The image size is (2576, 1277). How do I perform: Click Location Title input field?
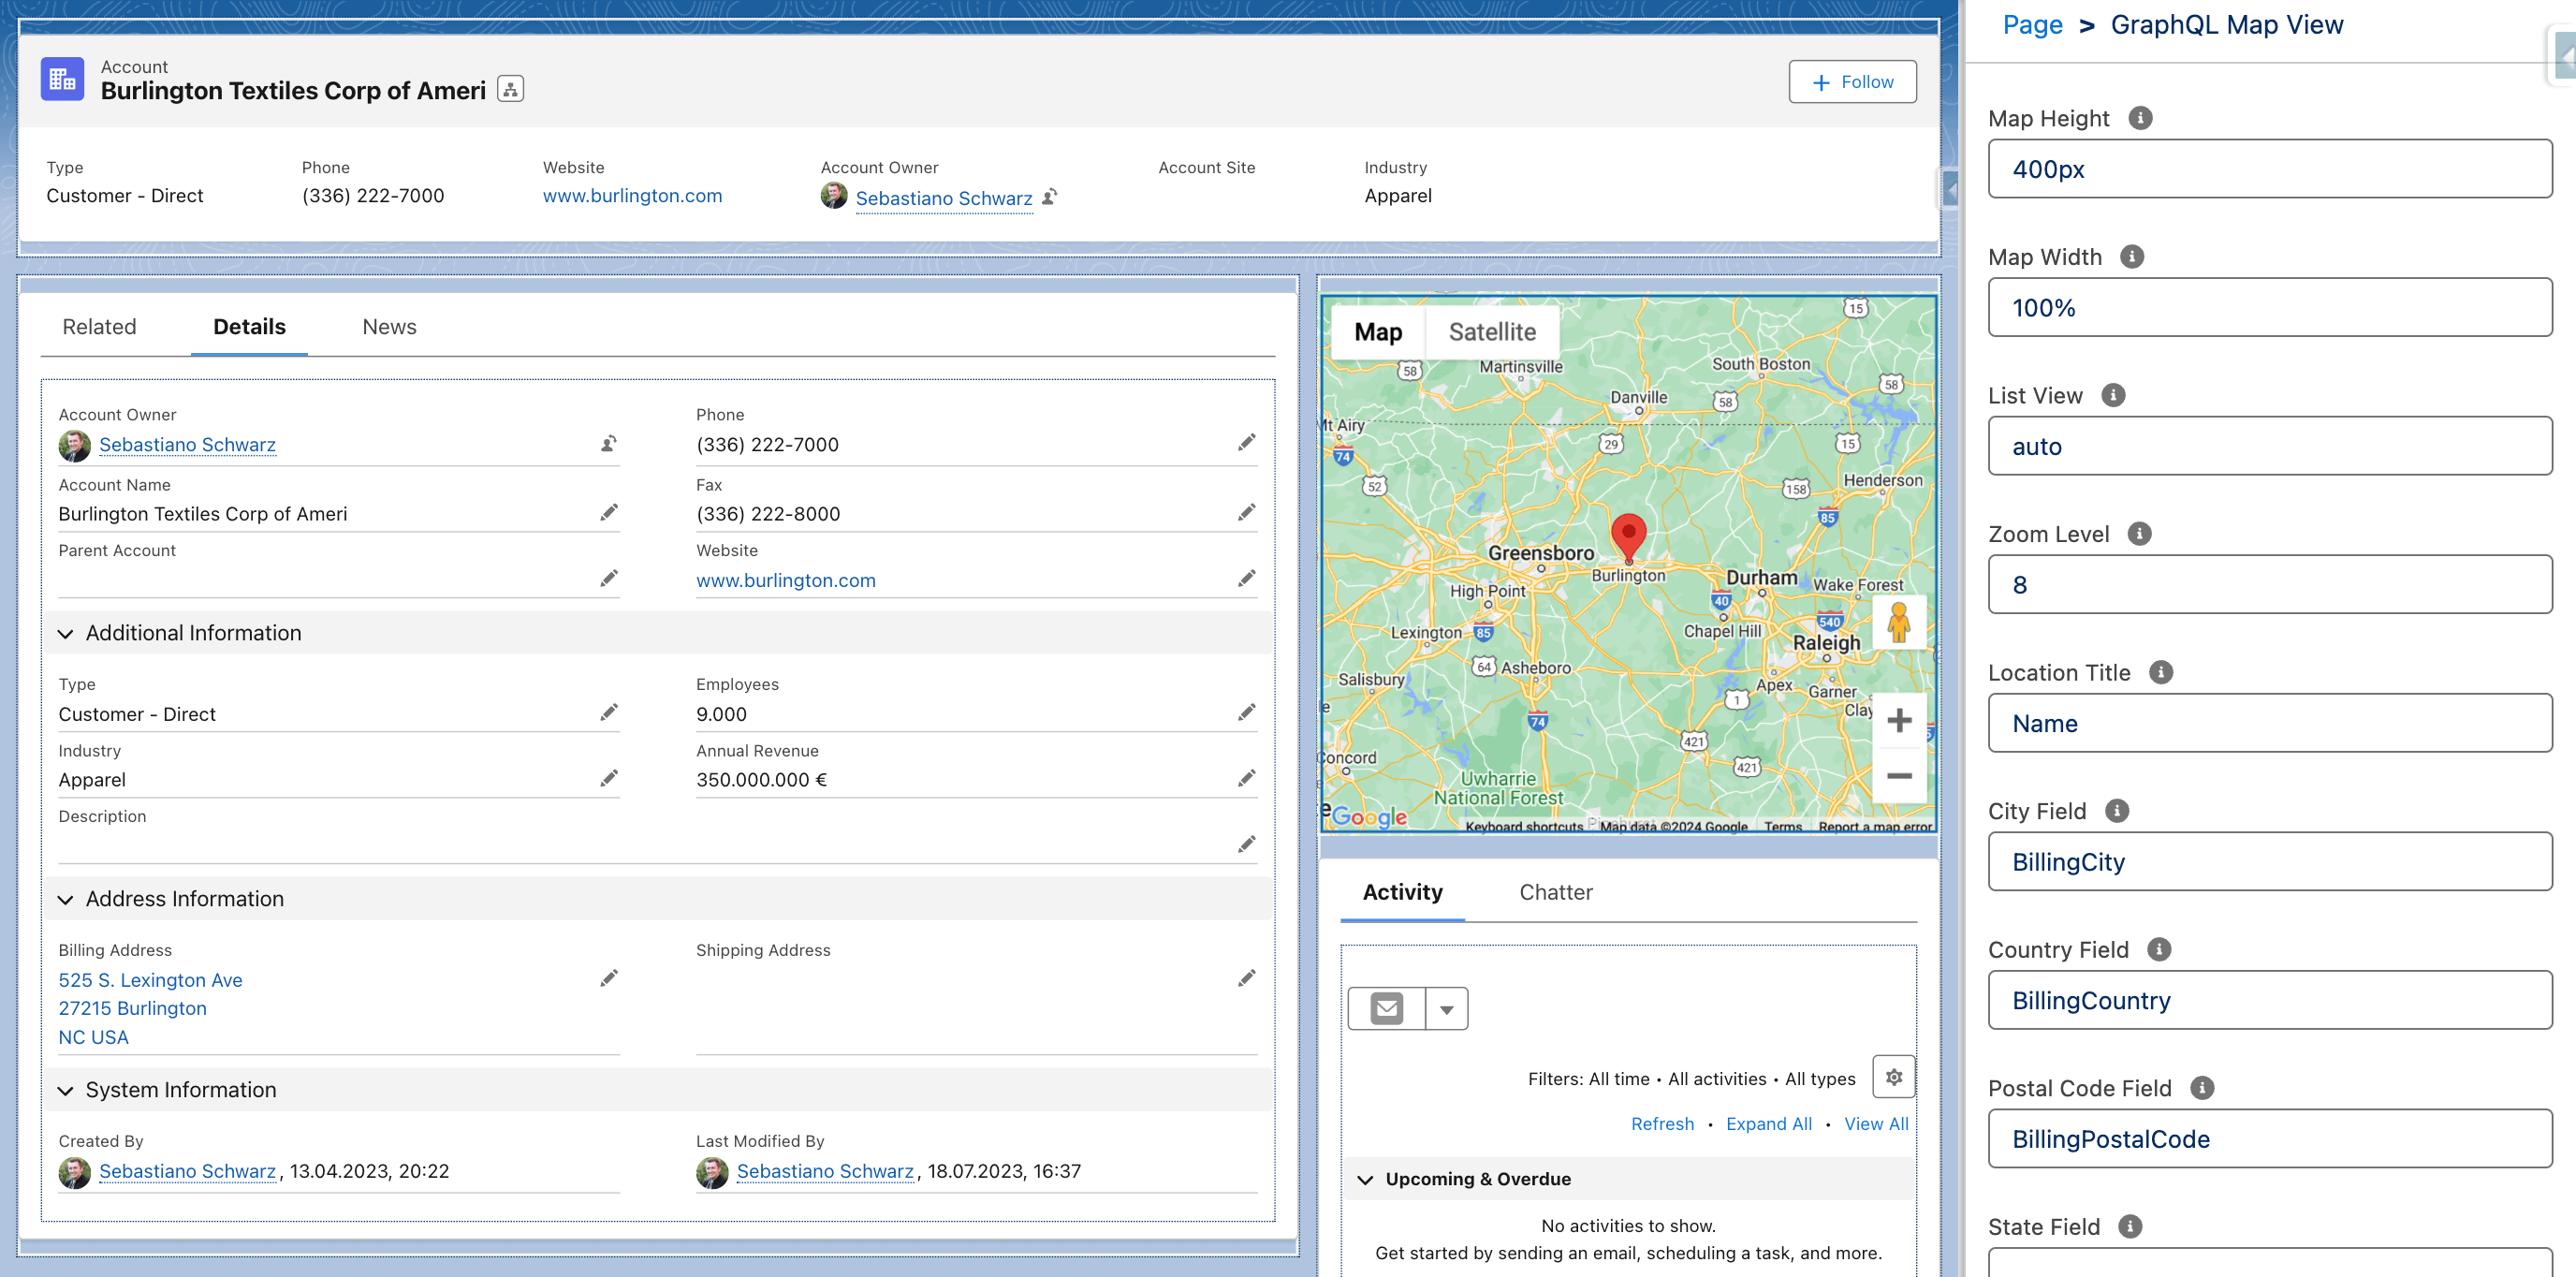pyautogui.click(x=2269, y=723)
